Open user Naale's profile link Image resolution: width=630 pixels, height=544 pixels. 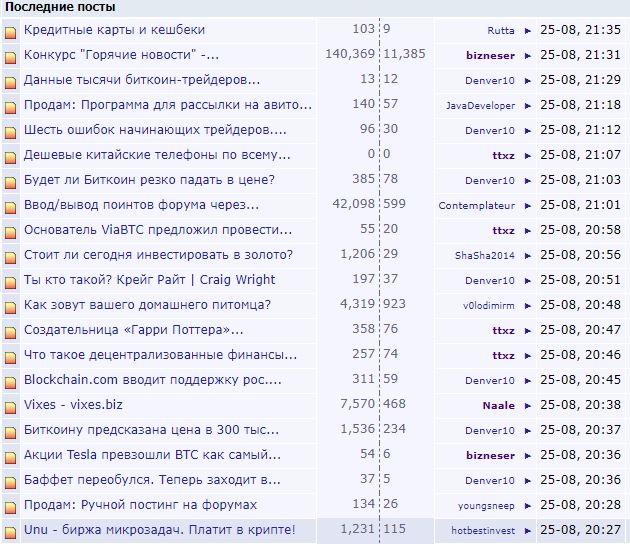[x=499, y=406]
